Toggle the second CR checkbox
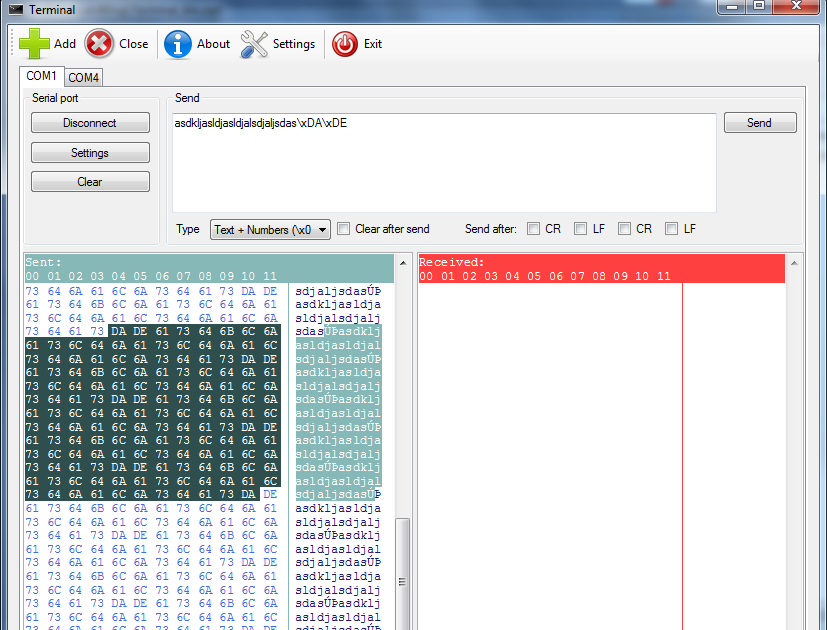Screen dimensions: 827x630 [x=624, y=229]
